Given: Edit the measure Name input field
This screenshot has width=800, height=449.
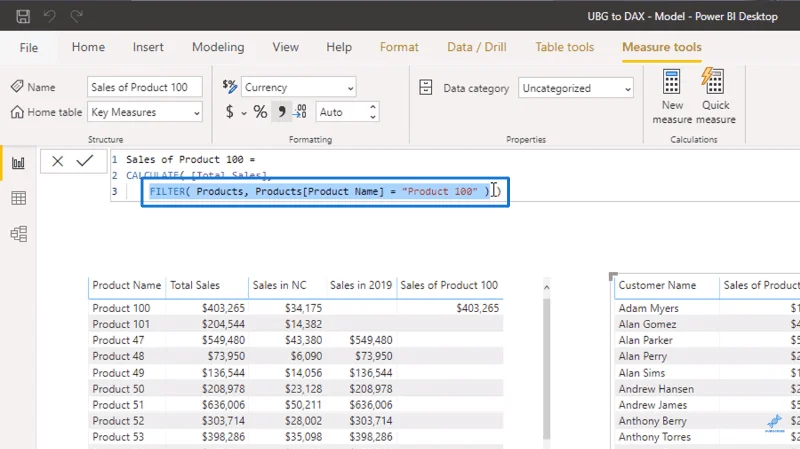Looking at the screenshot, I should (145, 87).
